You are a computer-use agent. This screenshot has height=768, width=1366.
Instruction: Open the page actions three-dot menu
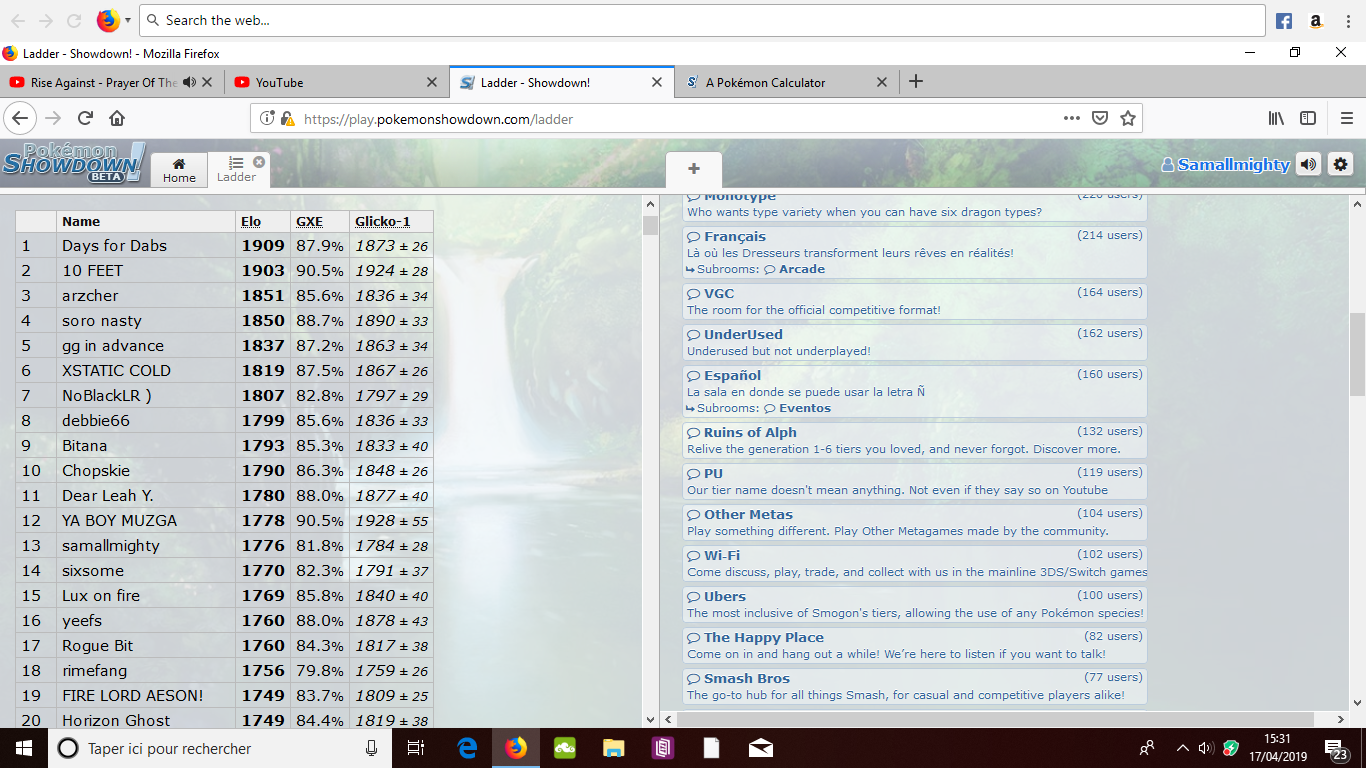pyautogui.click(x=1072, y=118)
